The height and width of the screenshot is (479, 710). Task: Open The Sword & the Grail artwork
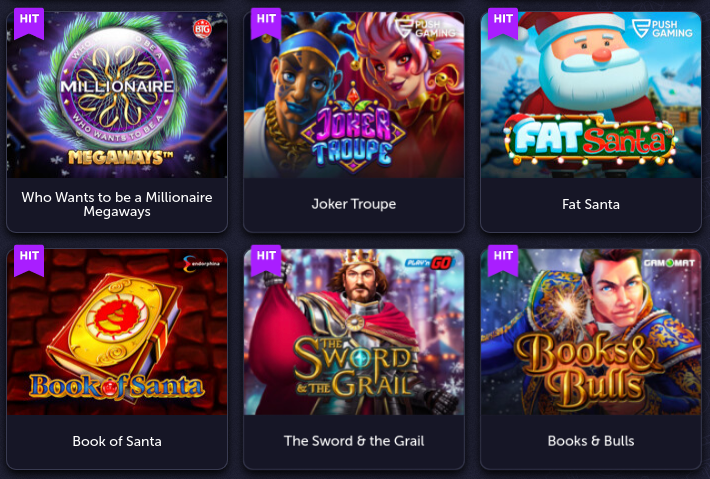(x=354, y=332)
